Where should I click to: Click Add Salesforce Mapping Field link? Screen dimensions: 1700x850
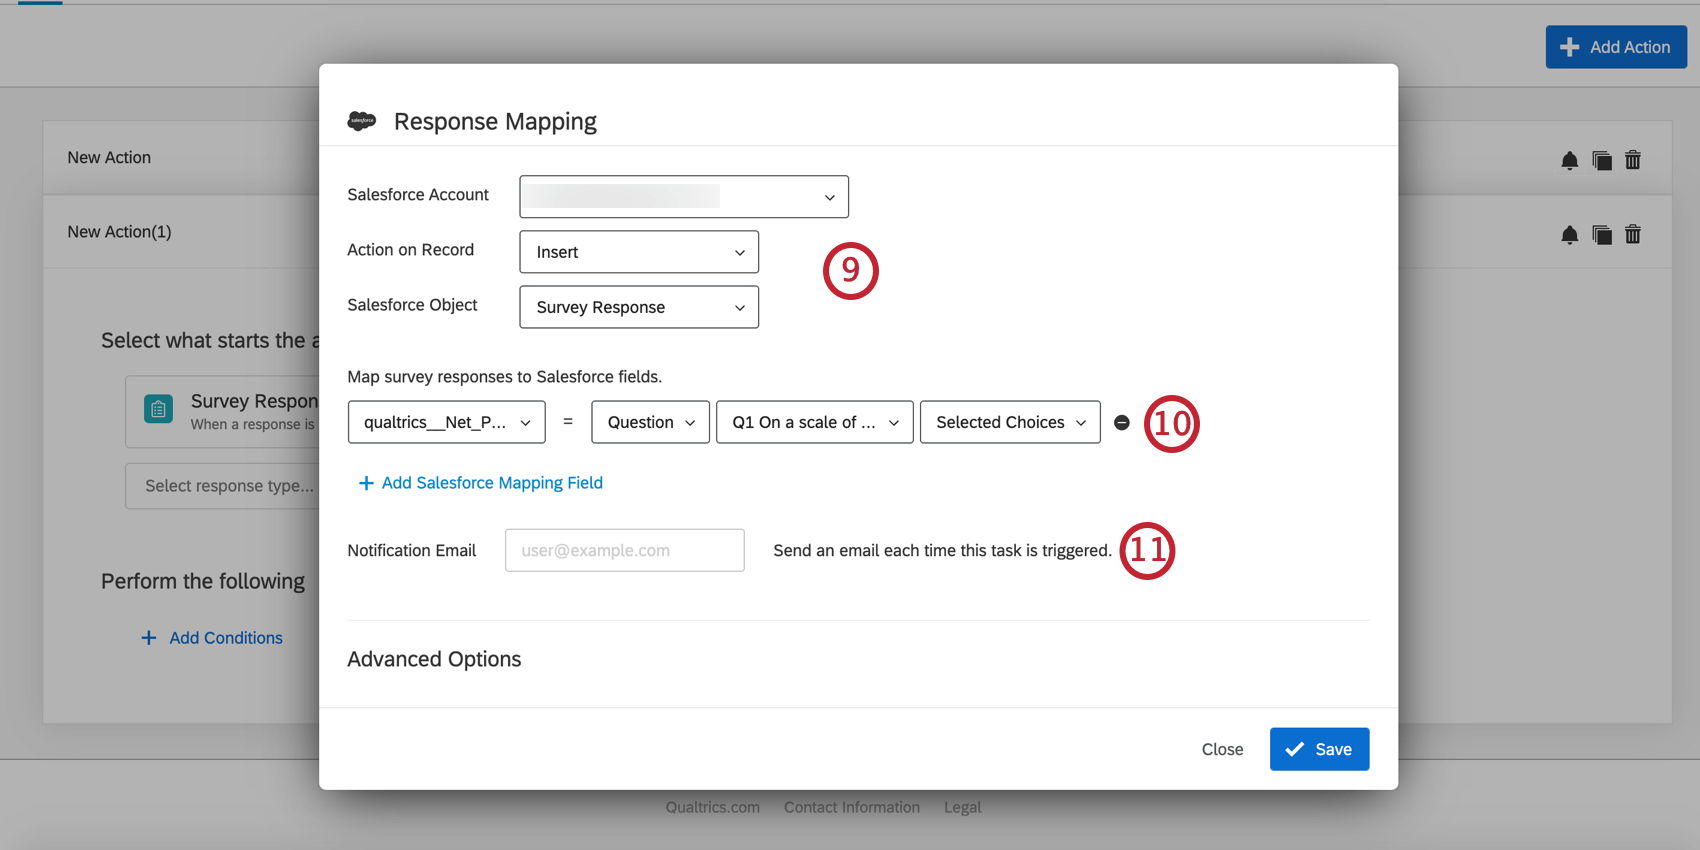pos(480,483)
